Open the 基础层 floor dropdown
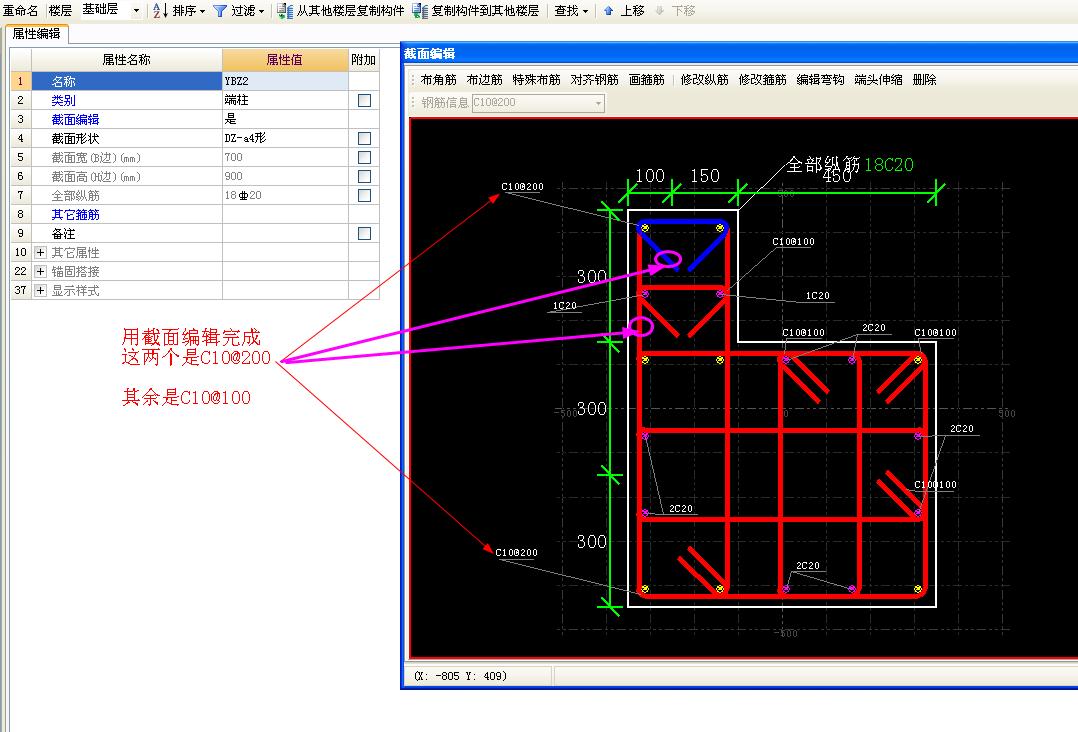1078x732 pixels. tap(136, 11)
